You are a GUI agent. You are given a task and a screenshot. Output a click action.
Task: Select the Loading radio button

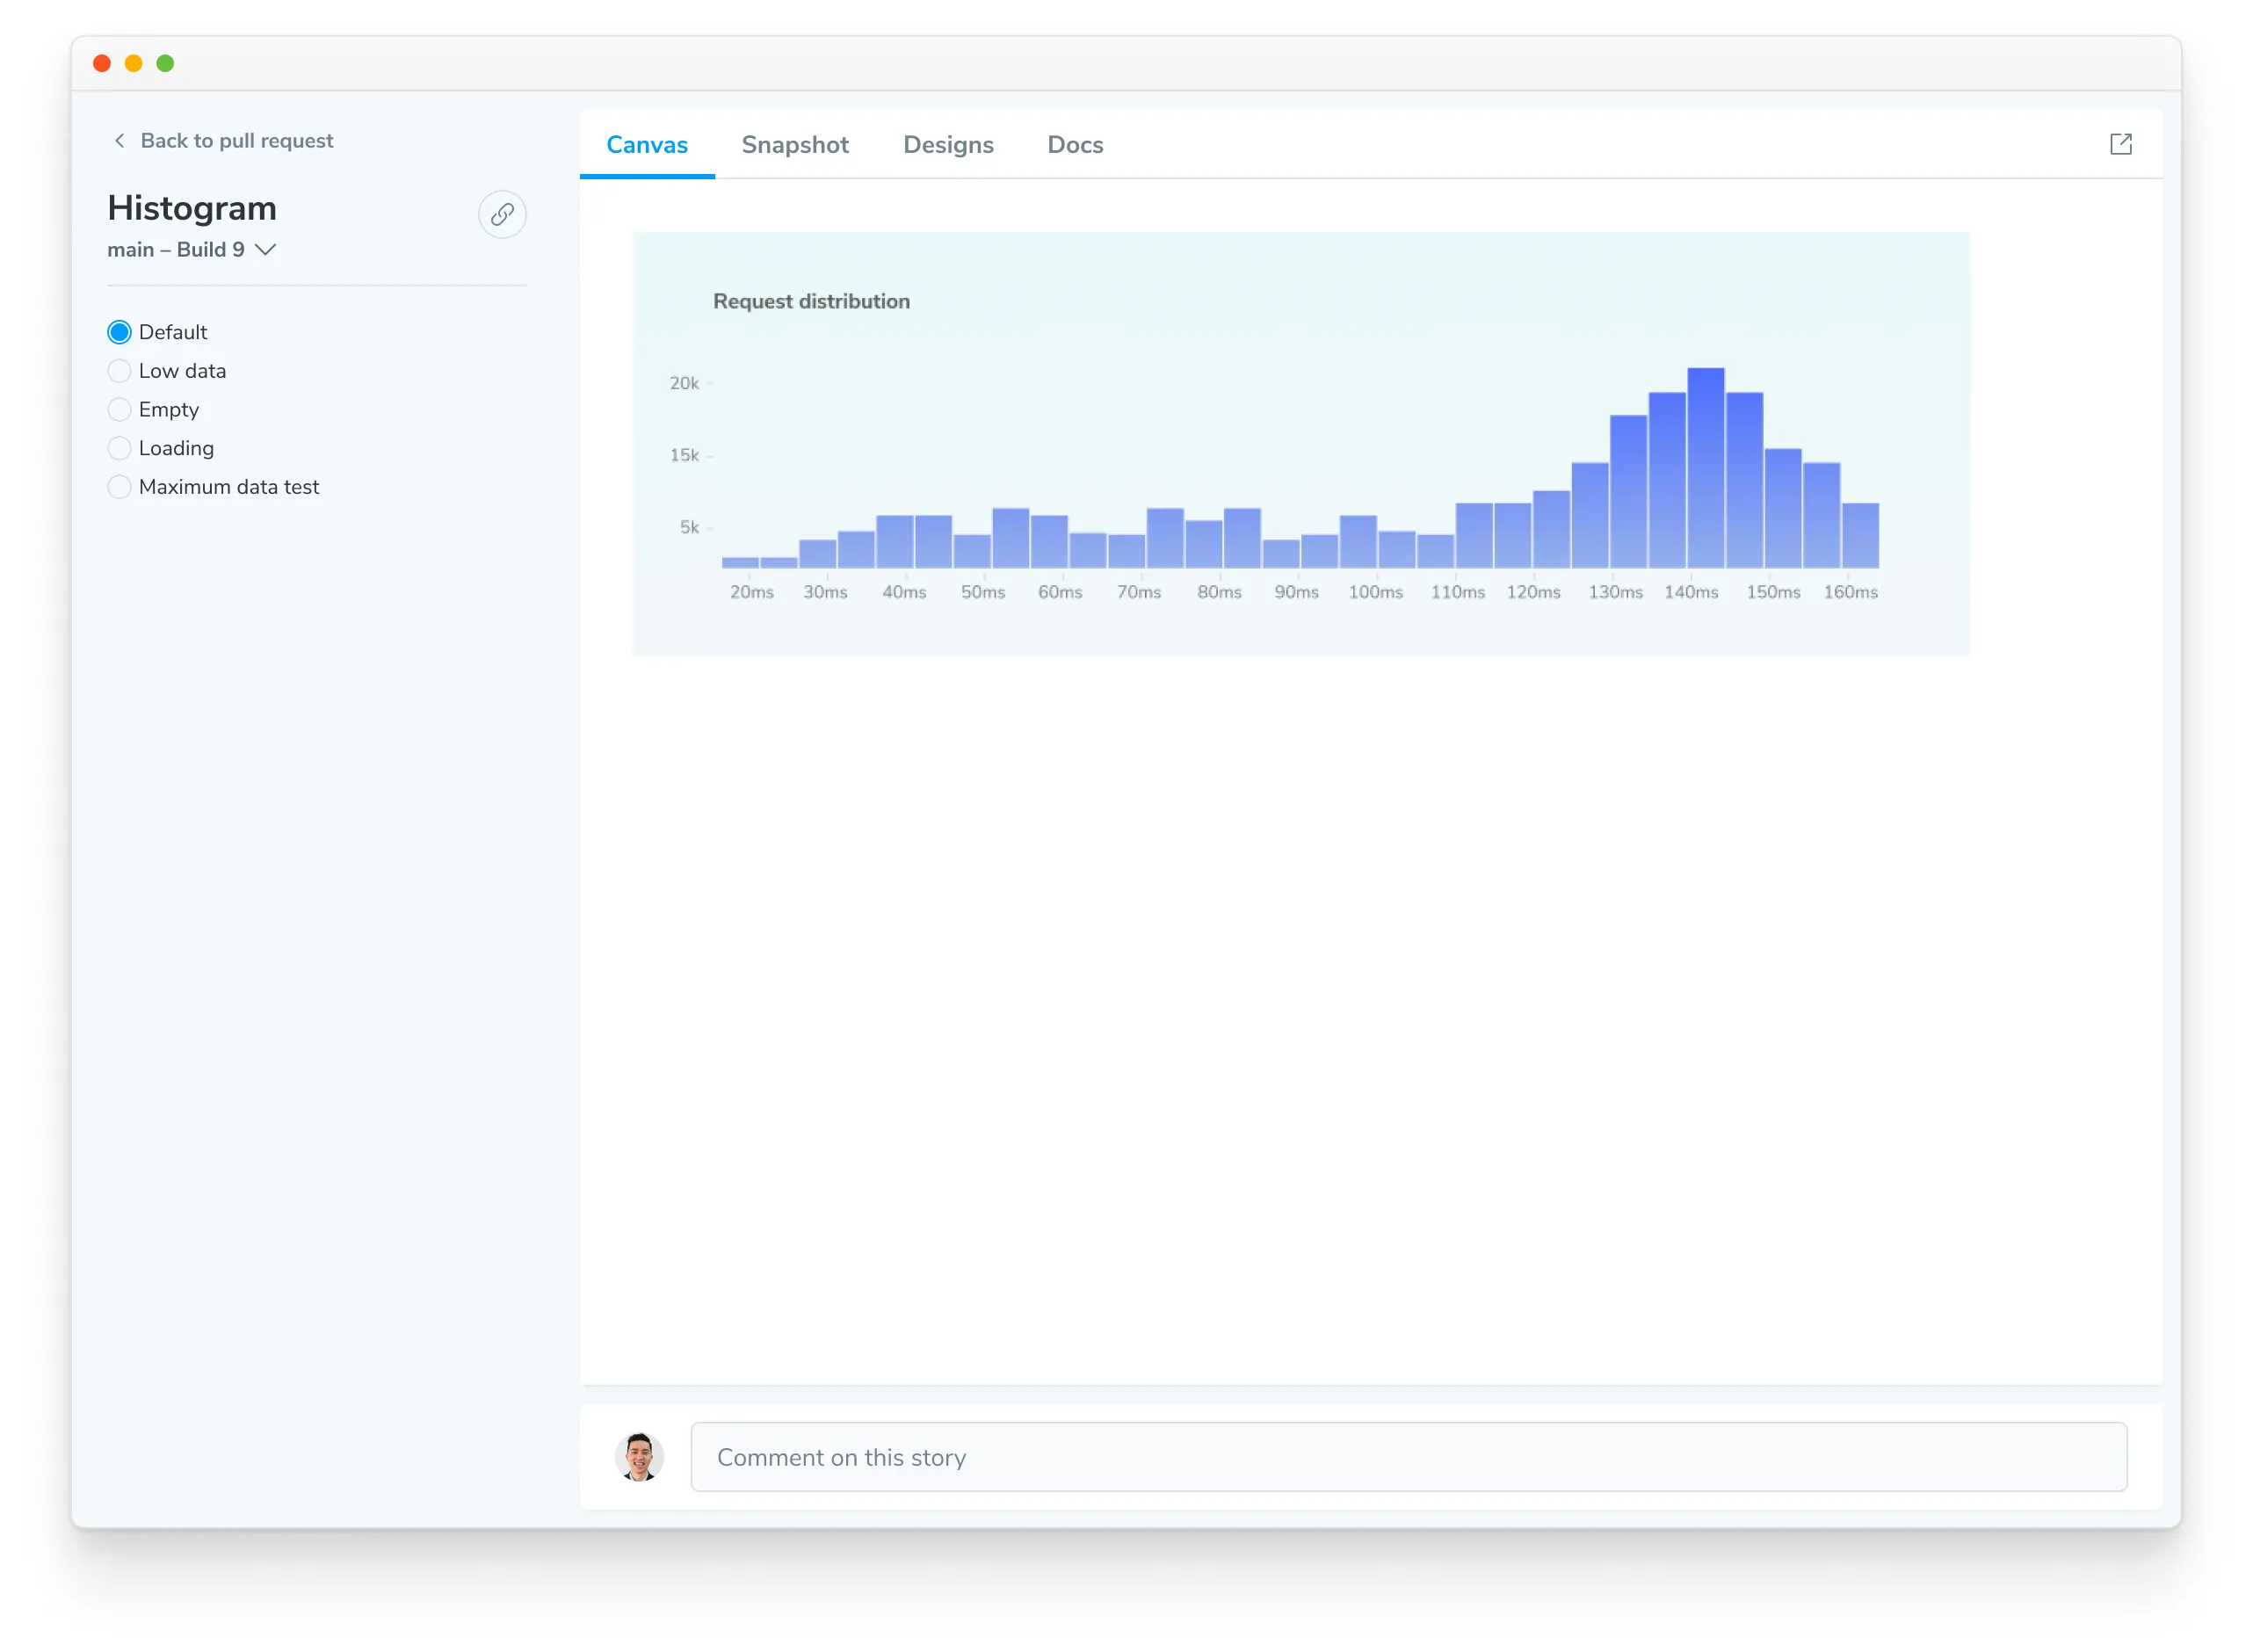click(119, 446)
